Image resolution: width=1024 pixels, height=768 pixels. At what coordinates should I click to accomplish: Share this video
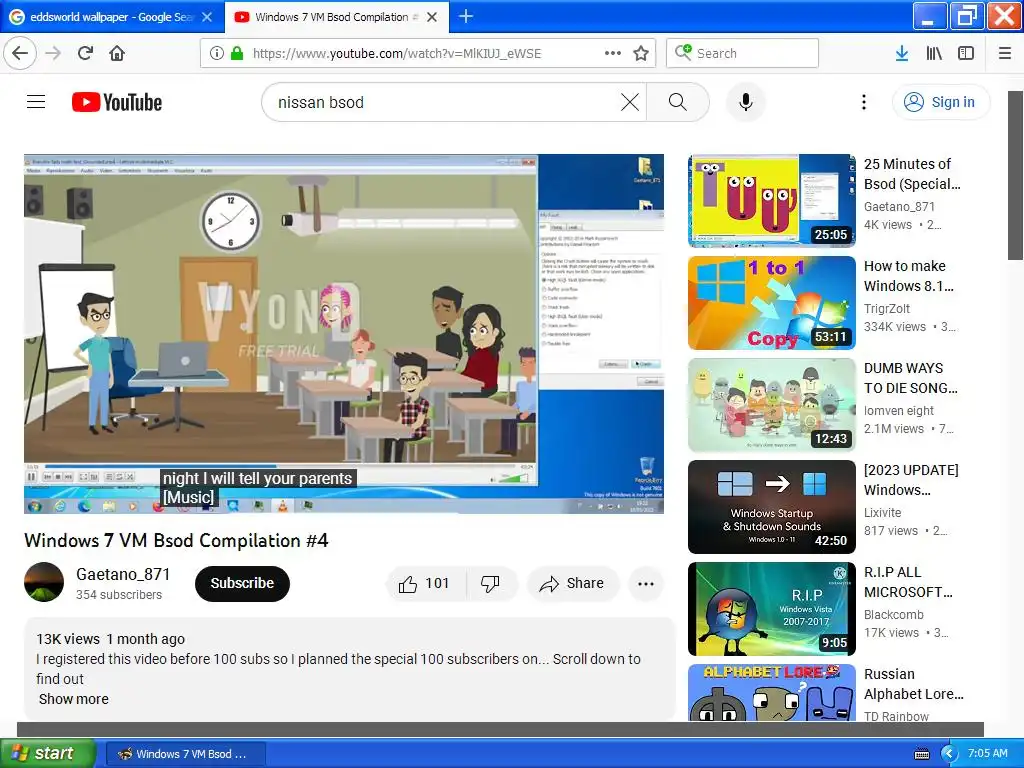tap(572, 583)
